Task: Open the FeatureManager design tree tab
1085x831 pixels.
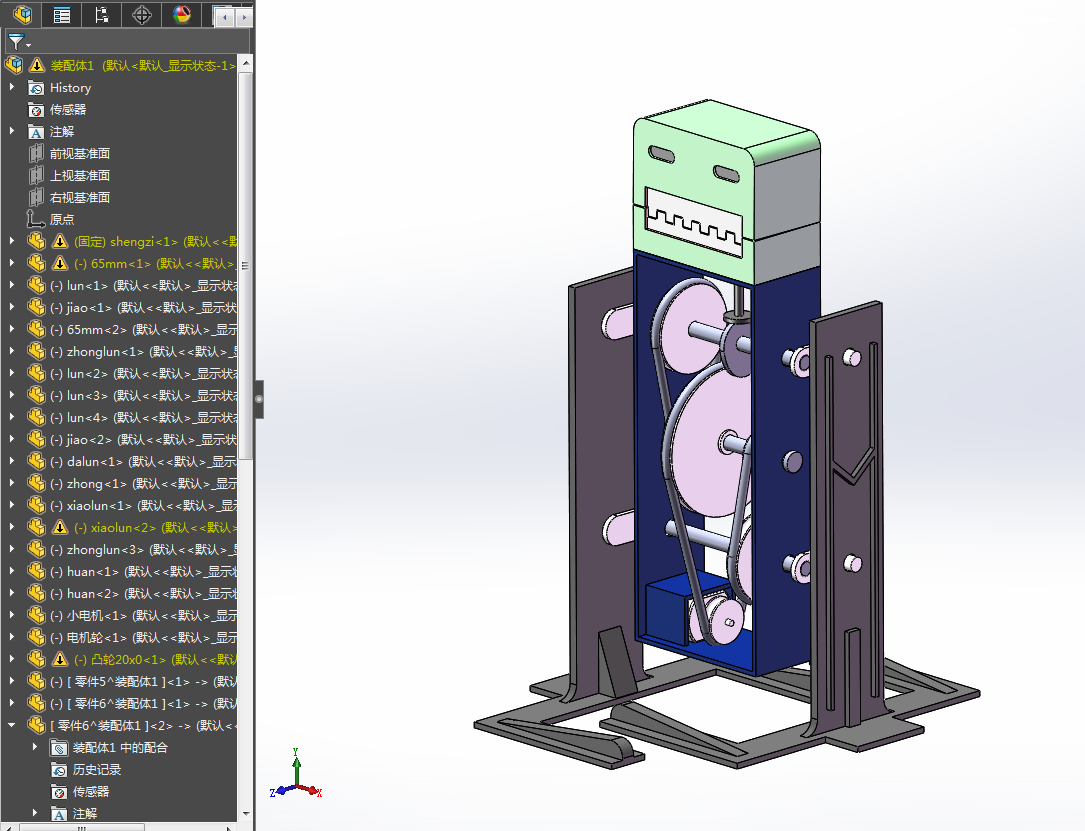Action: [x=22, y=14]
